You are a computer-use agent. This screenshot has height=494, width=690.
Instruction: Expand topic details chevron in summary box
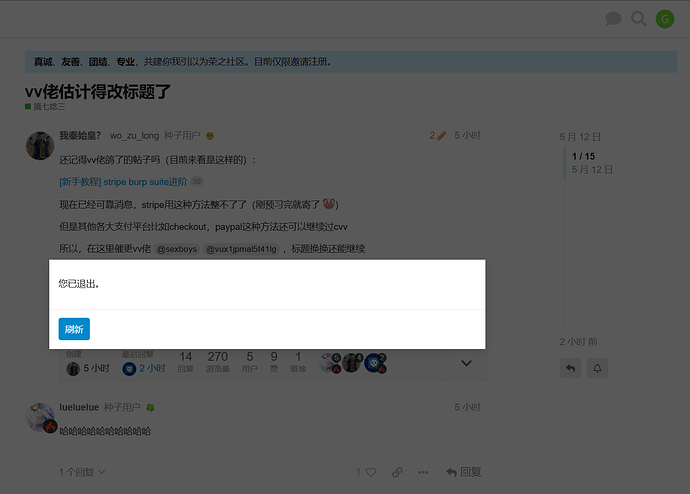pyautogui.click(x=466, y=363)
